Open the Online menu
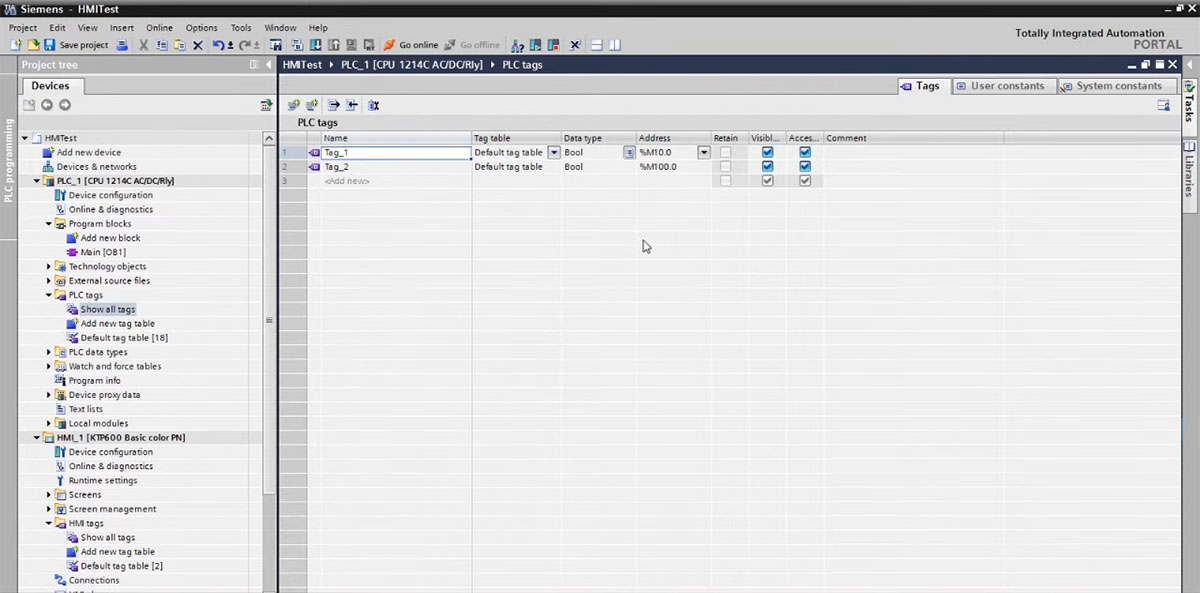1200x593 pixels. pyautogui.click(x=159, y=28)
